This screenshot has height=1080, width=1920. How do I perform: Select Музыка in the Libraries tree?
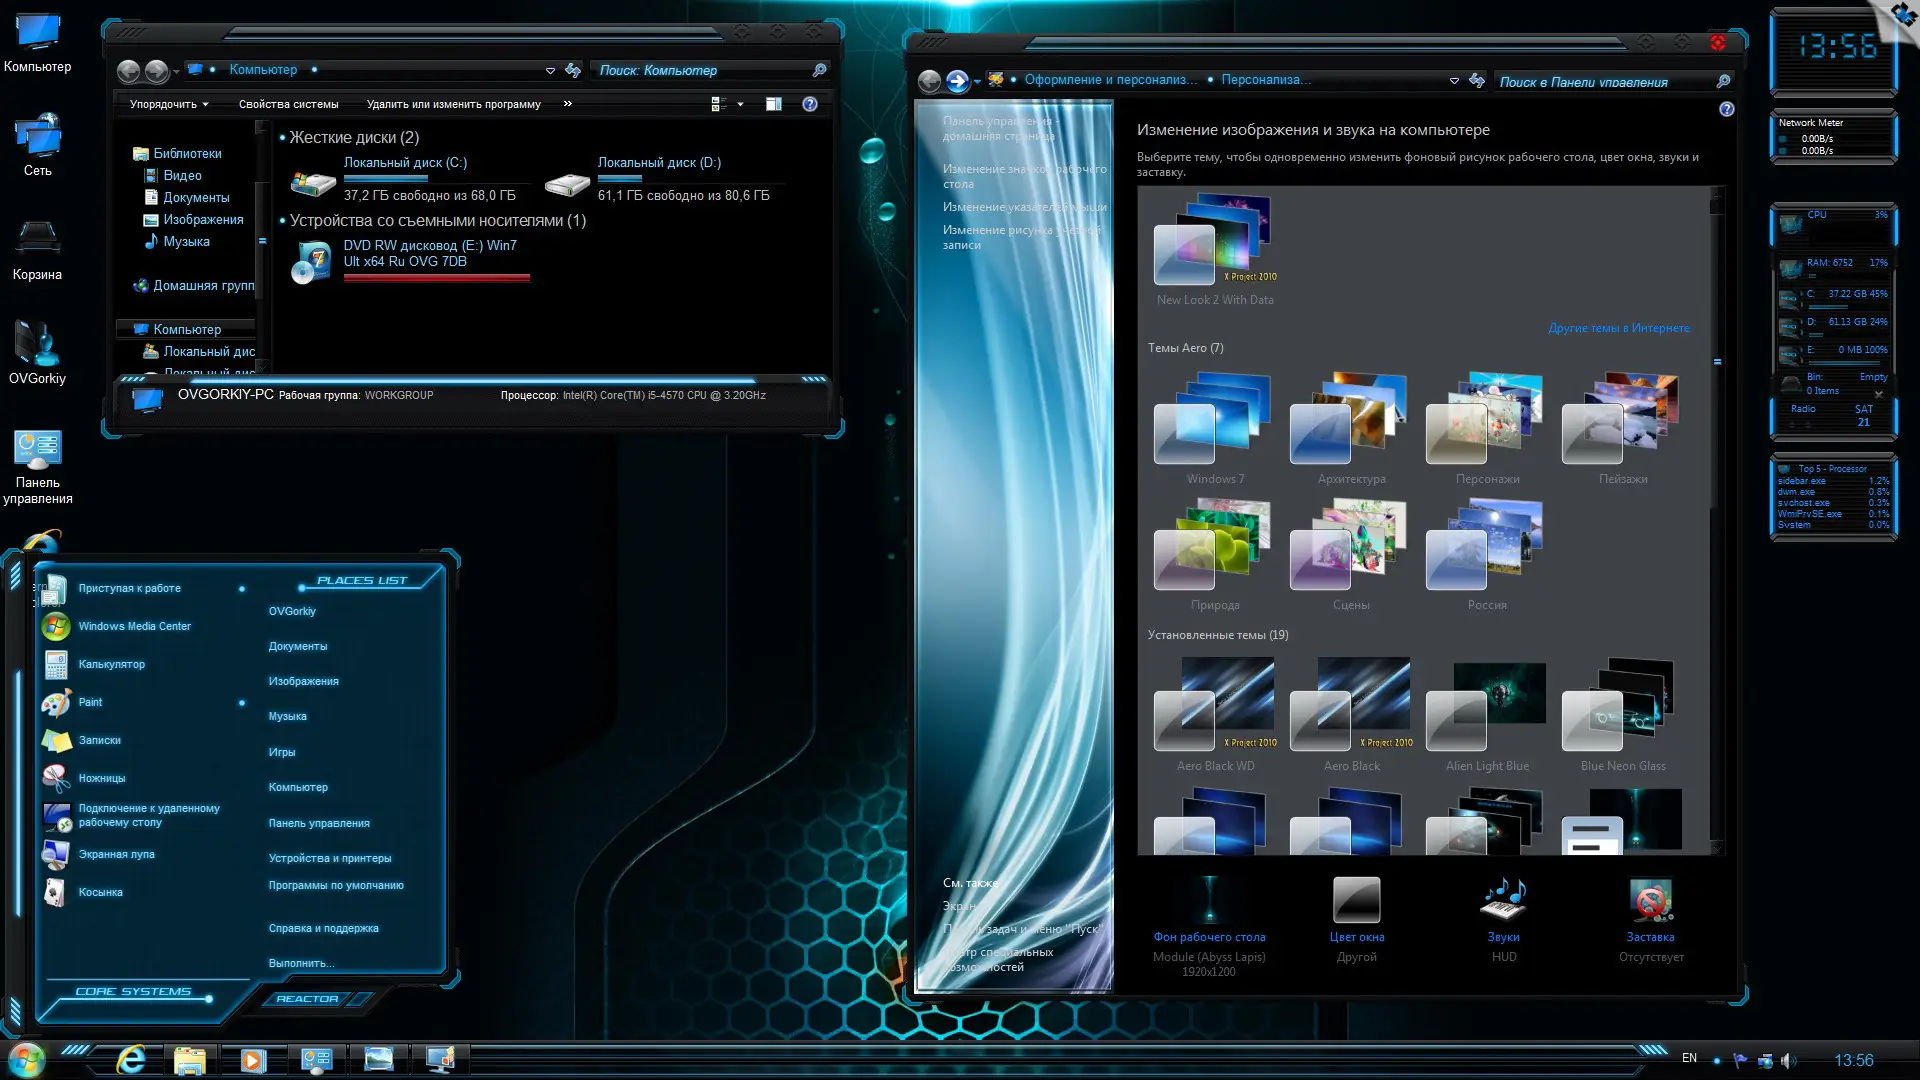pyautogui.click(x=186, y=242)
